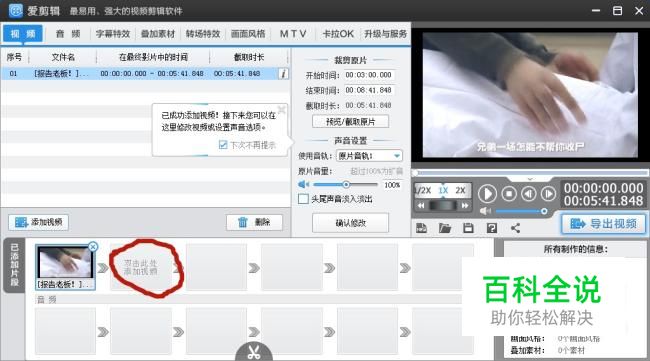Screen dimensions: 650x361
Task: Open the 字幕特效 tab
Action: [113, 34]
